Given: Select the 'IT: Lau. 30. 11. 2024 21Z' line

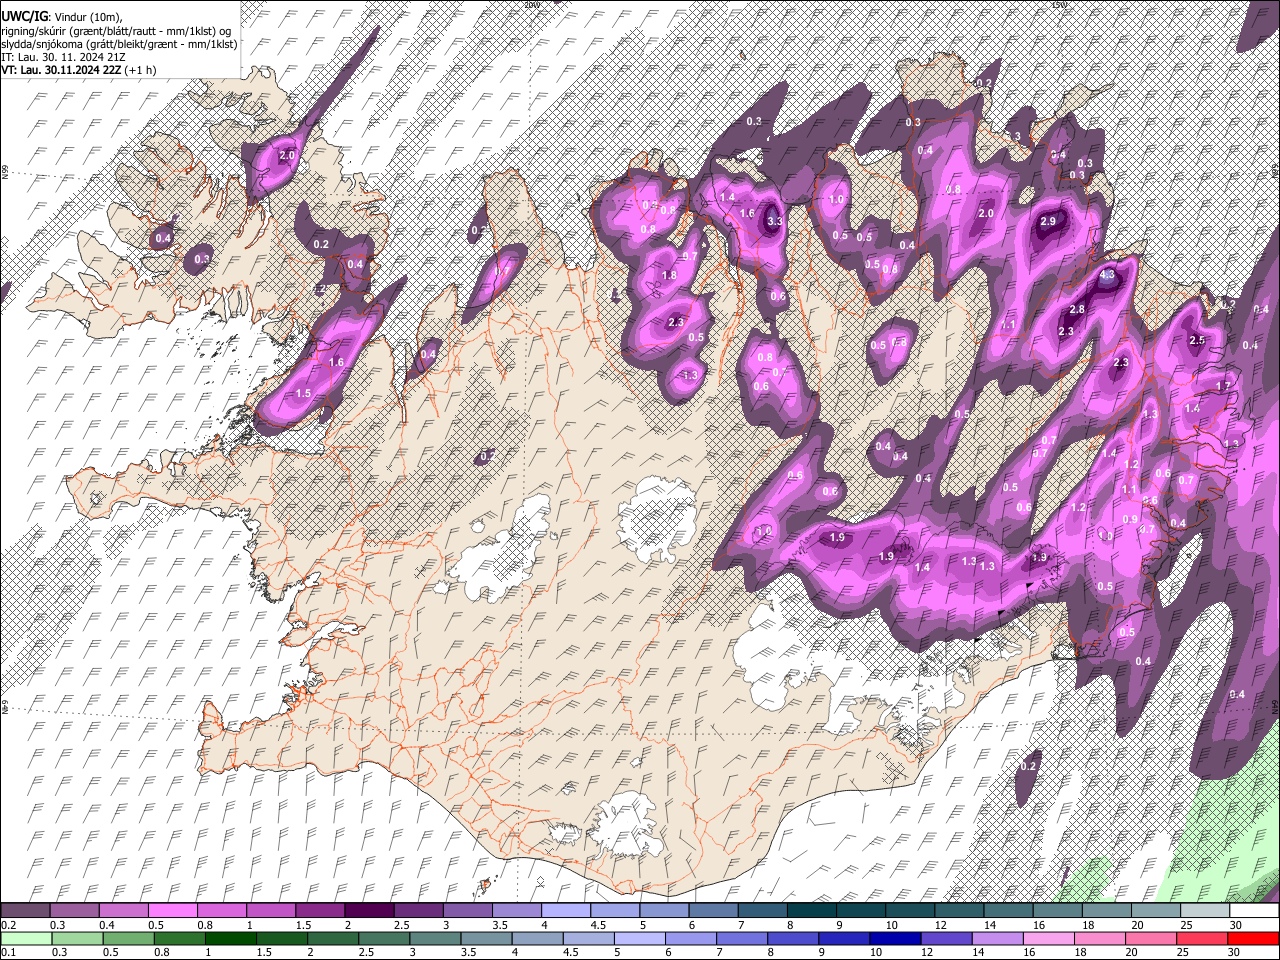Looking at the screenshot, I should tap(63, 57).
